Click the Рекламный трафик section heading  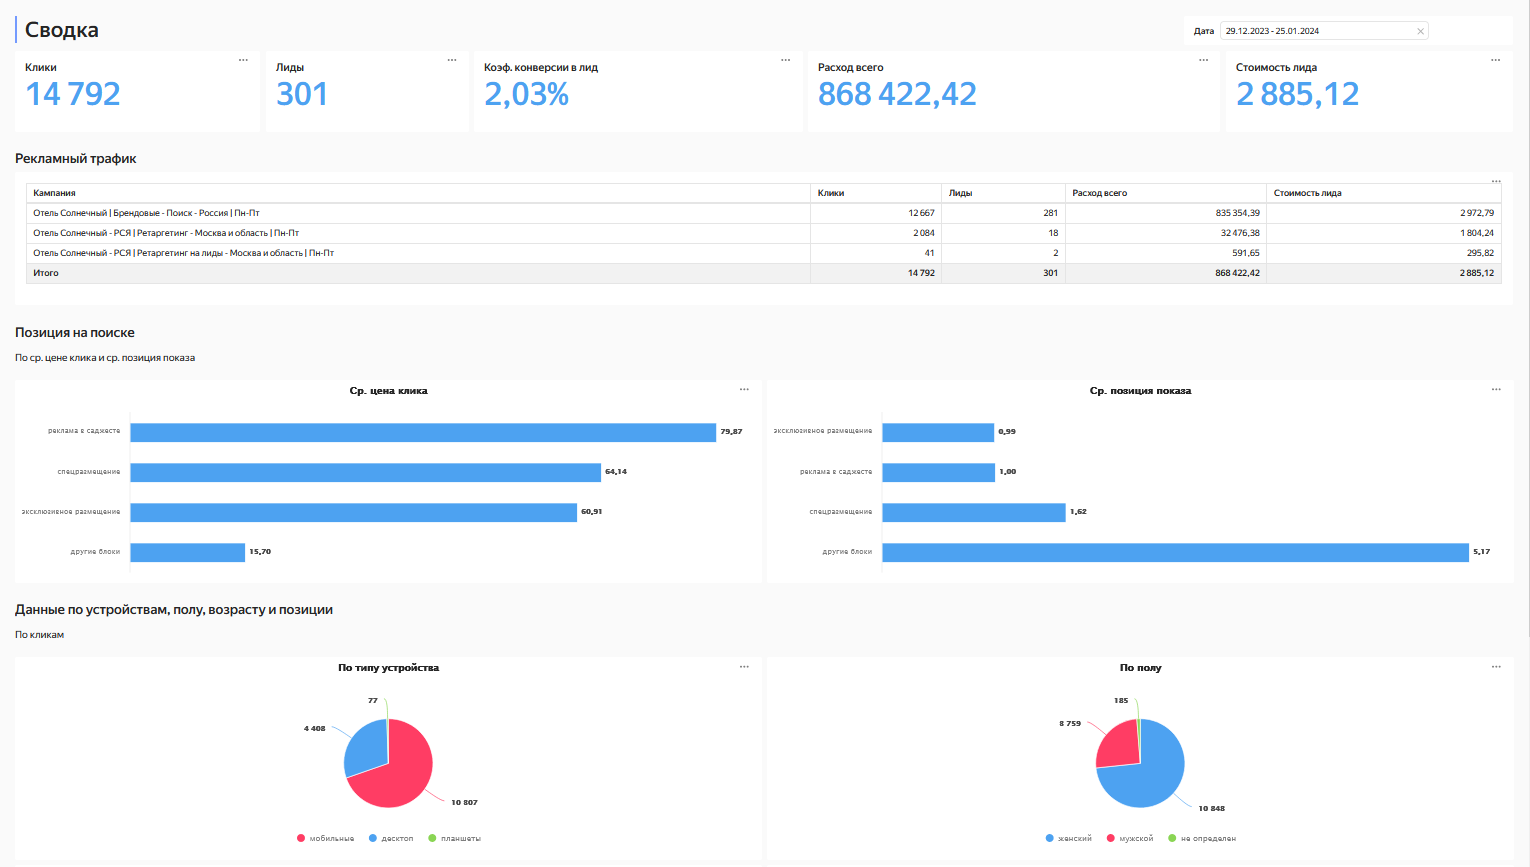point(76,159)
